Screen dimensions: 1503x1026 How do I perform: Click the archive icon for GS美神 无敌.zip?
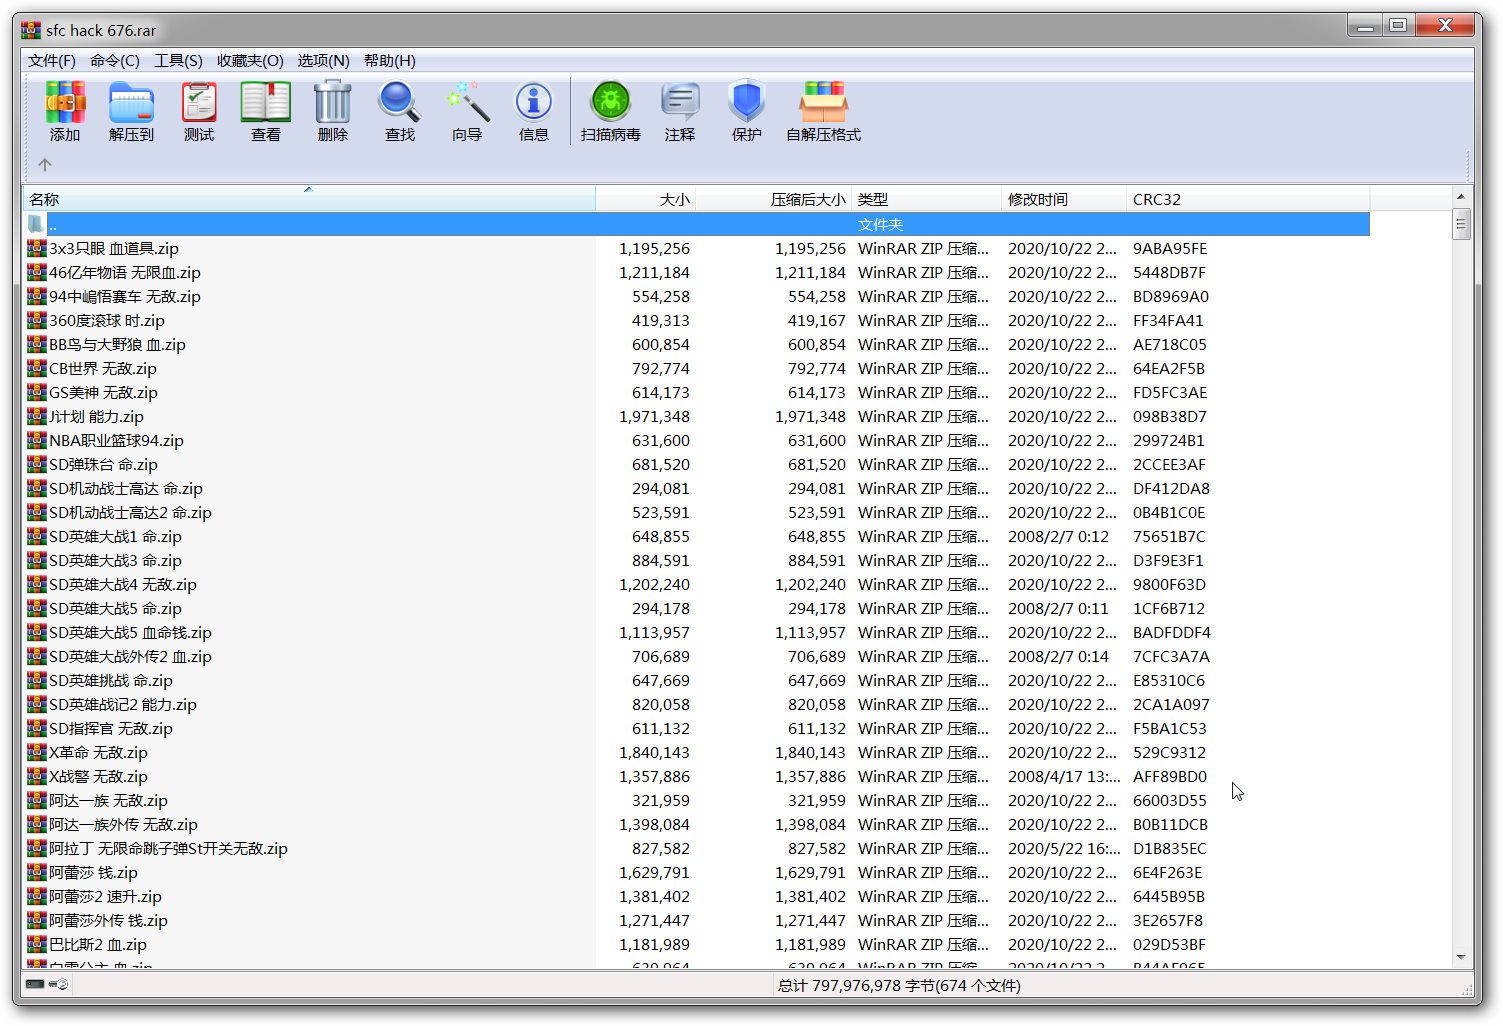point(37,392)
